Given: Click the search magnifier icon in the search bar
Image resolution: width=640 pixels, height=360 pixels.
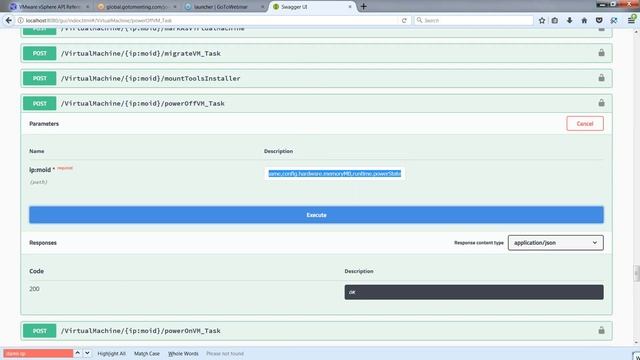Looking at the screenshot, I should click(x=419, y=20).
